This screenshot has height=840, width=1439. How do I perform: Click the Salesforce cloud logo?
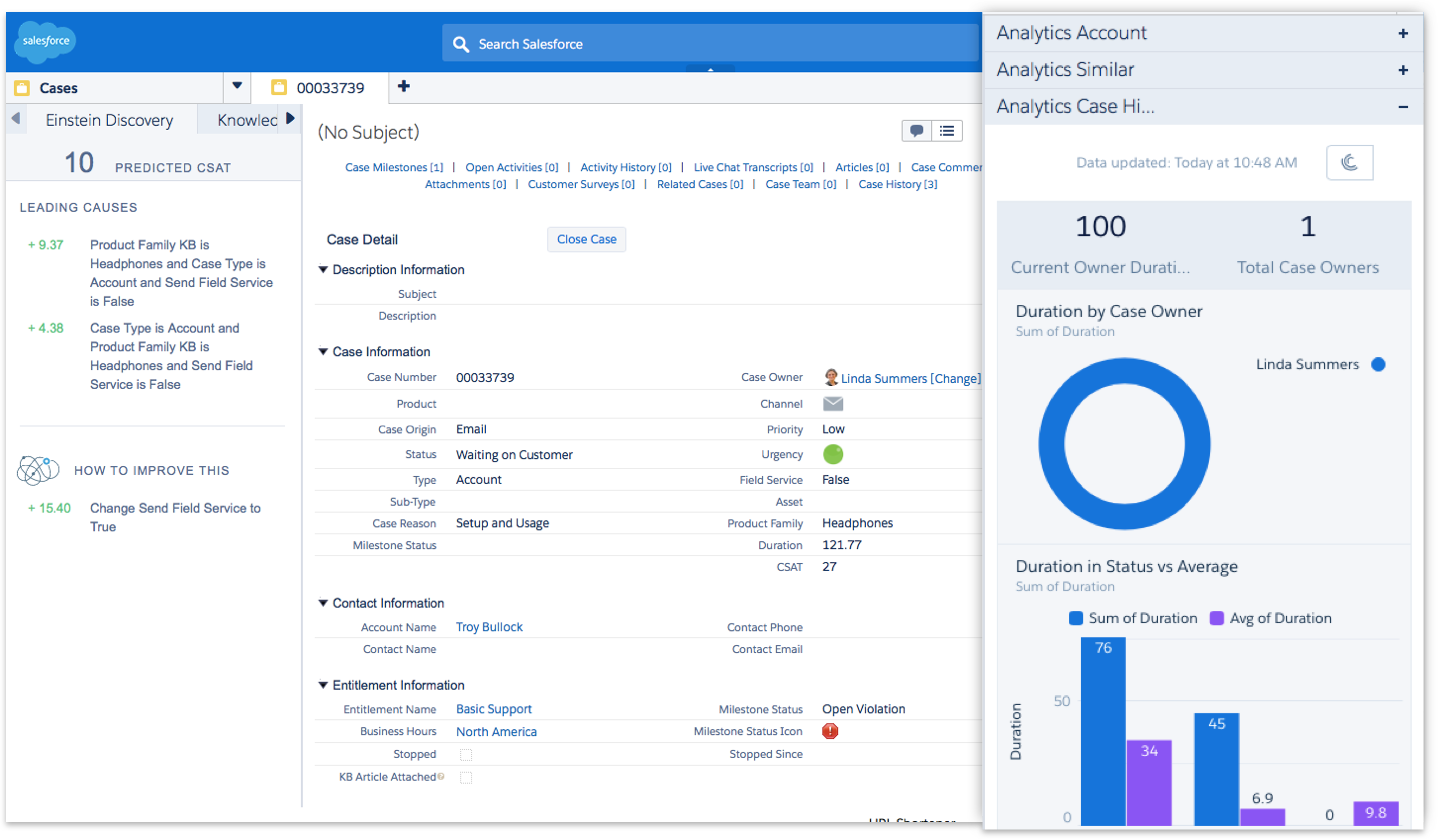point(45,42)
